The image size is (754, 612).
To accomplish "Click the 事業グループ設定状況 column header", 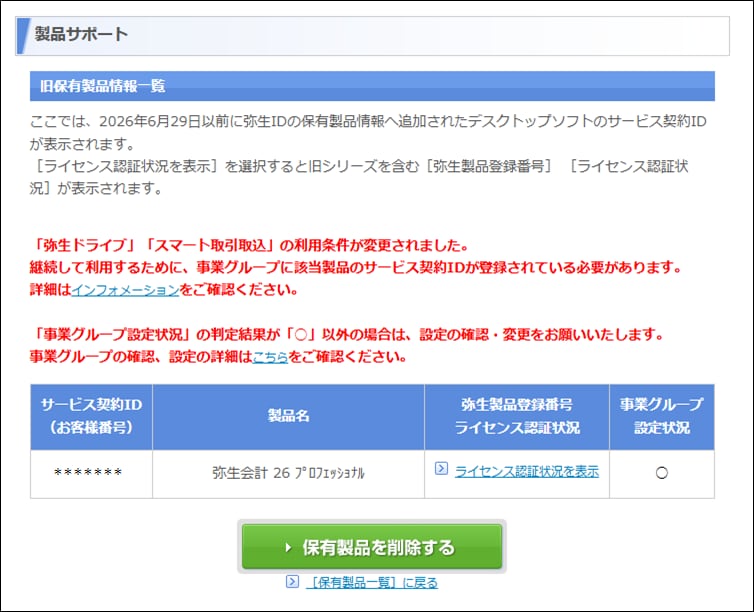I will click(662, 416).
